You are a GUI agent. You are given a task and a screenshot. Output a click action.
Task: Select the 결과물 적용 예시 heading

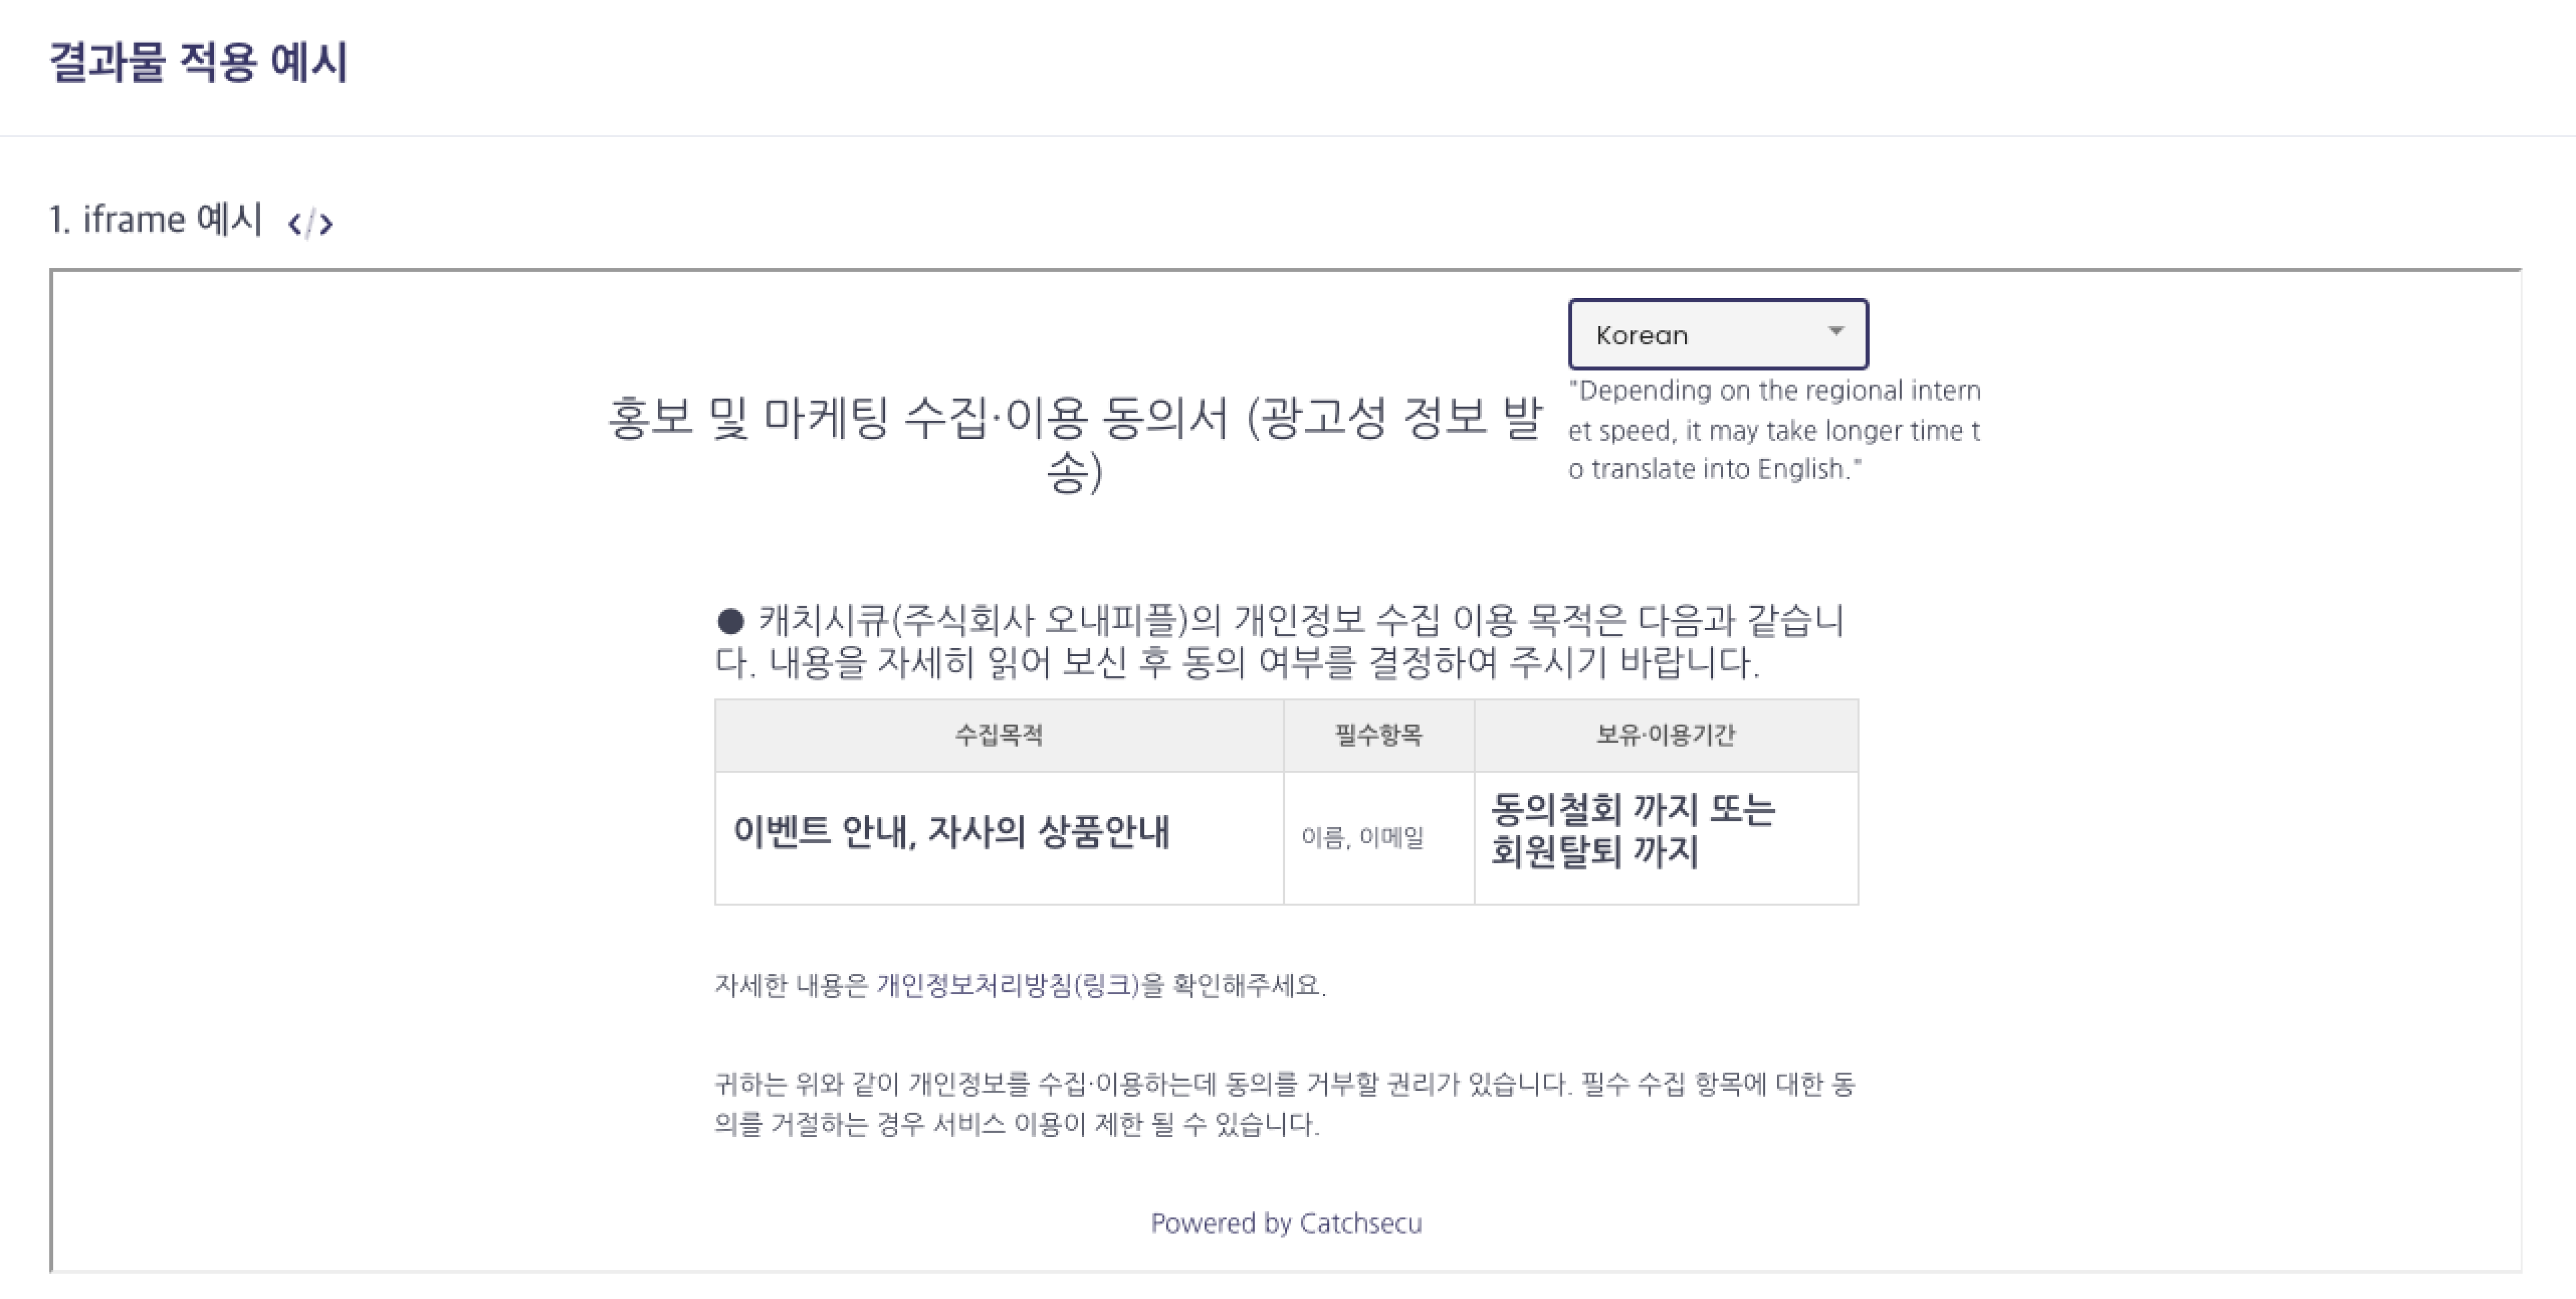coord(198,62)
